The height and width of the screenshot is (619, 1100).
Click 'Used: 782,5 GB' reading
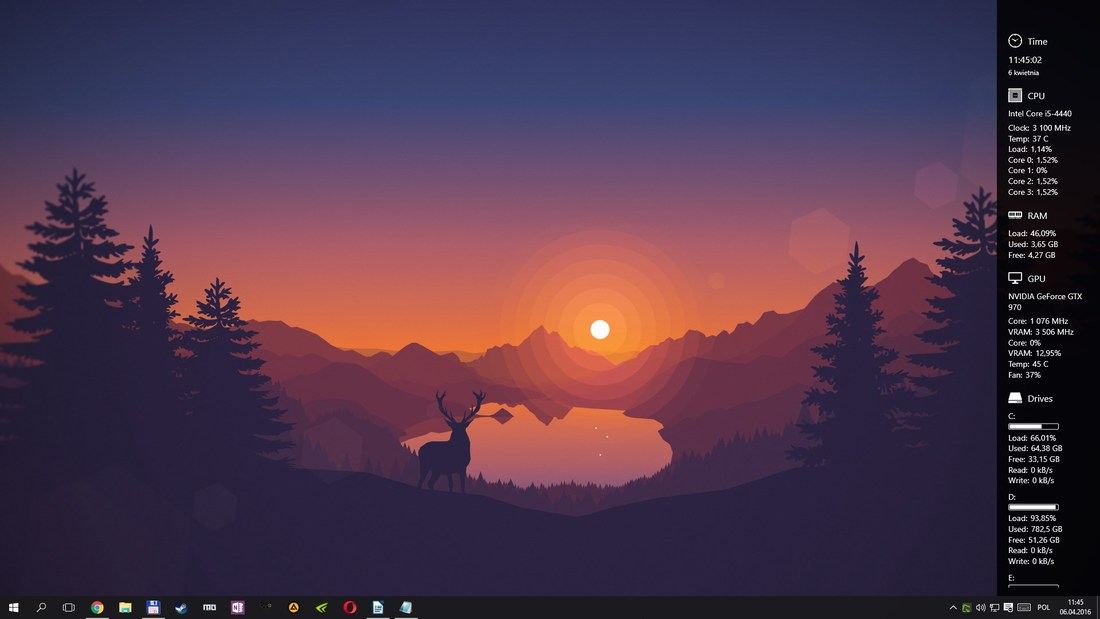coord(1035,529)
